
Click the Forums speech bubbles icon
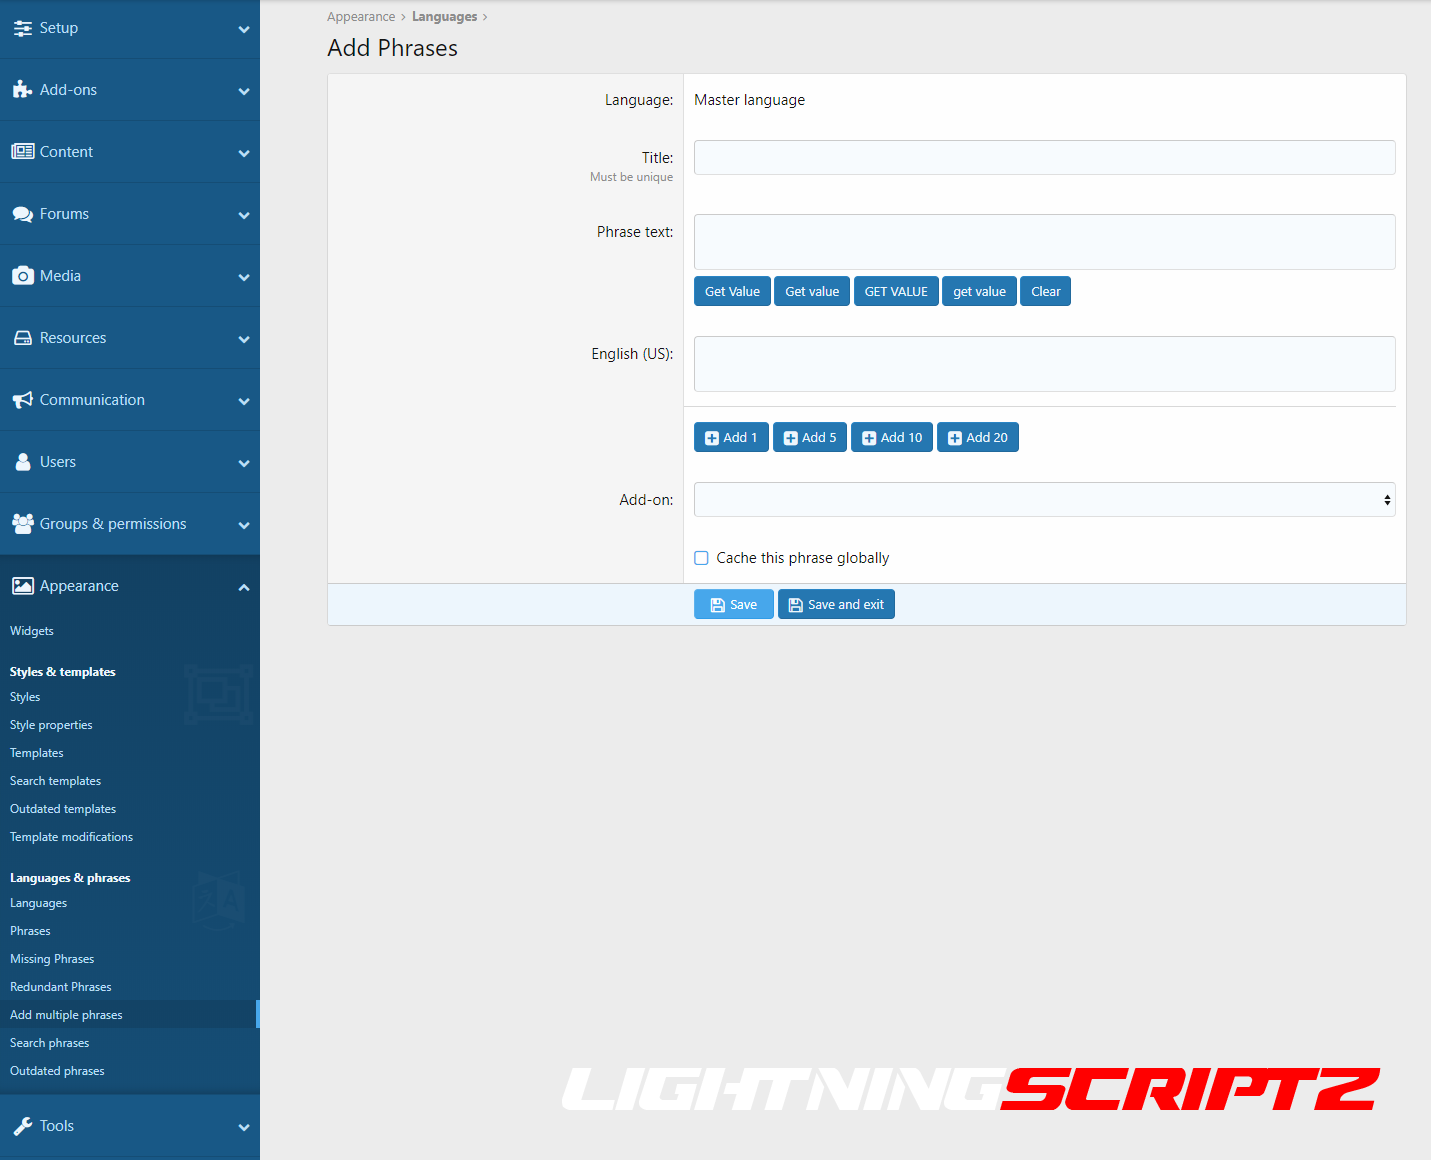coord(22,215)
